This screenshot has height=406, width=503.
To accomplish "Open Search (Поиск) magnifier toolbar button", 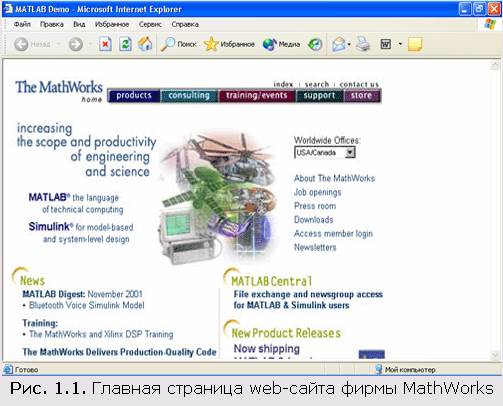I will pyautogui.click(x=178, y=44).
